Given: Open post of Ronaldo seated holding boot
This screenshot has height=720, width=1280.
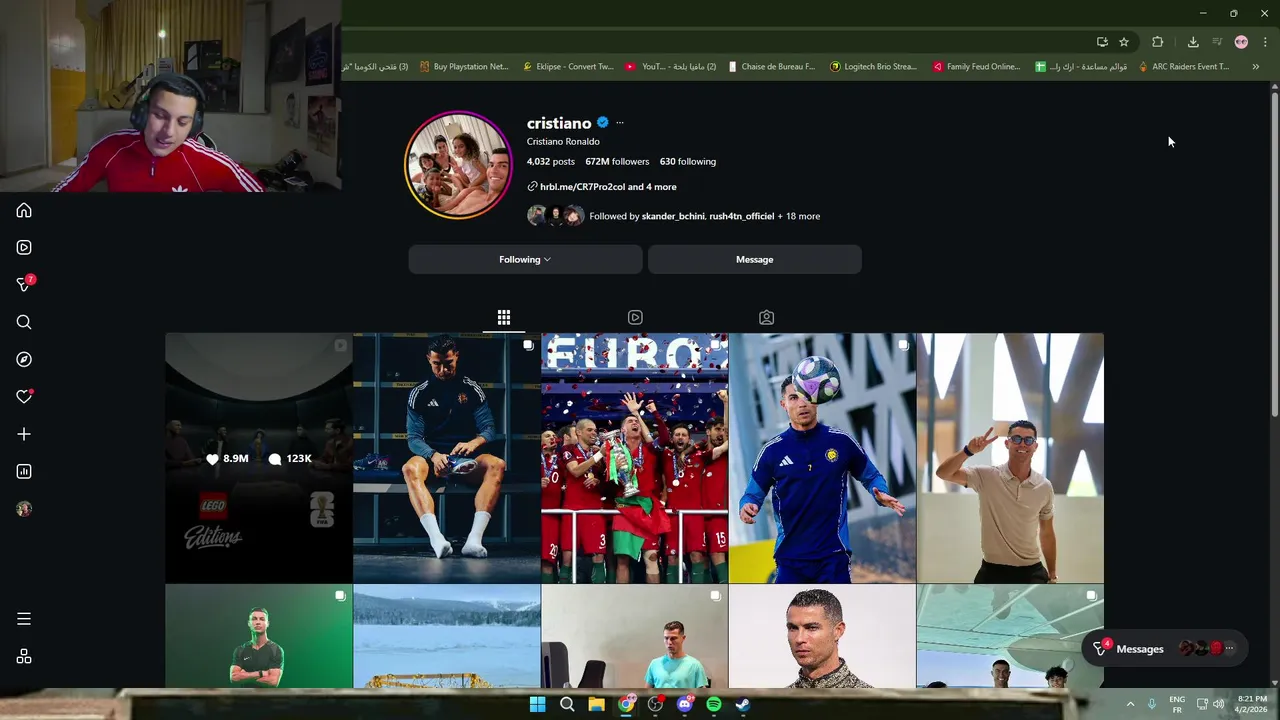Looking at the screenshot, I should pos(447,458).
